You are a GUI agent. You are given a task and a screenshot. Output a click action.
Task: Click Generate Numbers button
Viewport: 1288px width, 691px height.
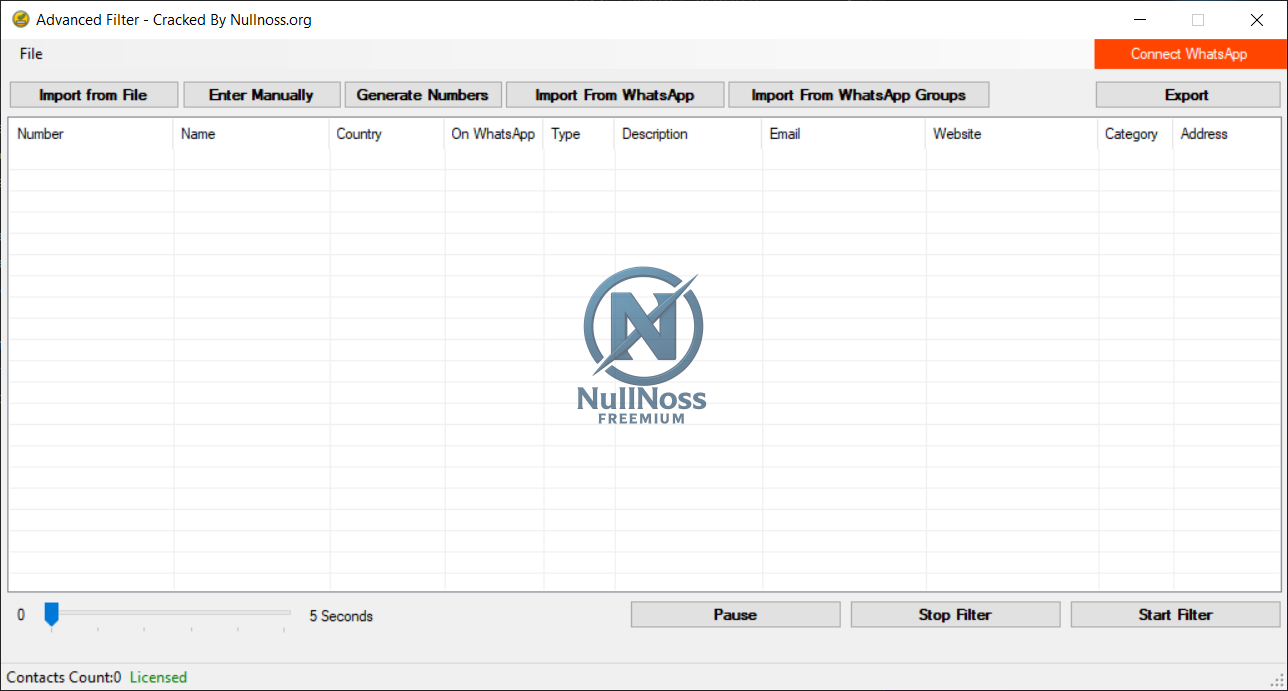[422, 95]
